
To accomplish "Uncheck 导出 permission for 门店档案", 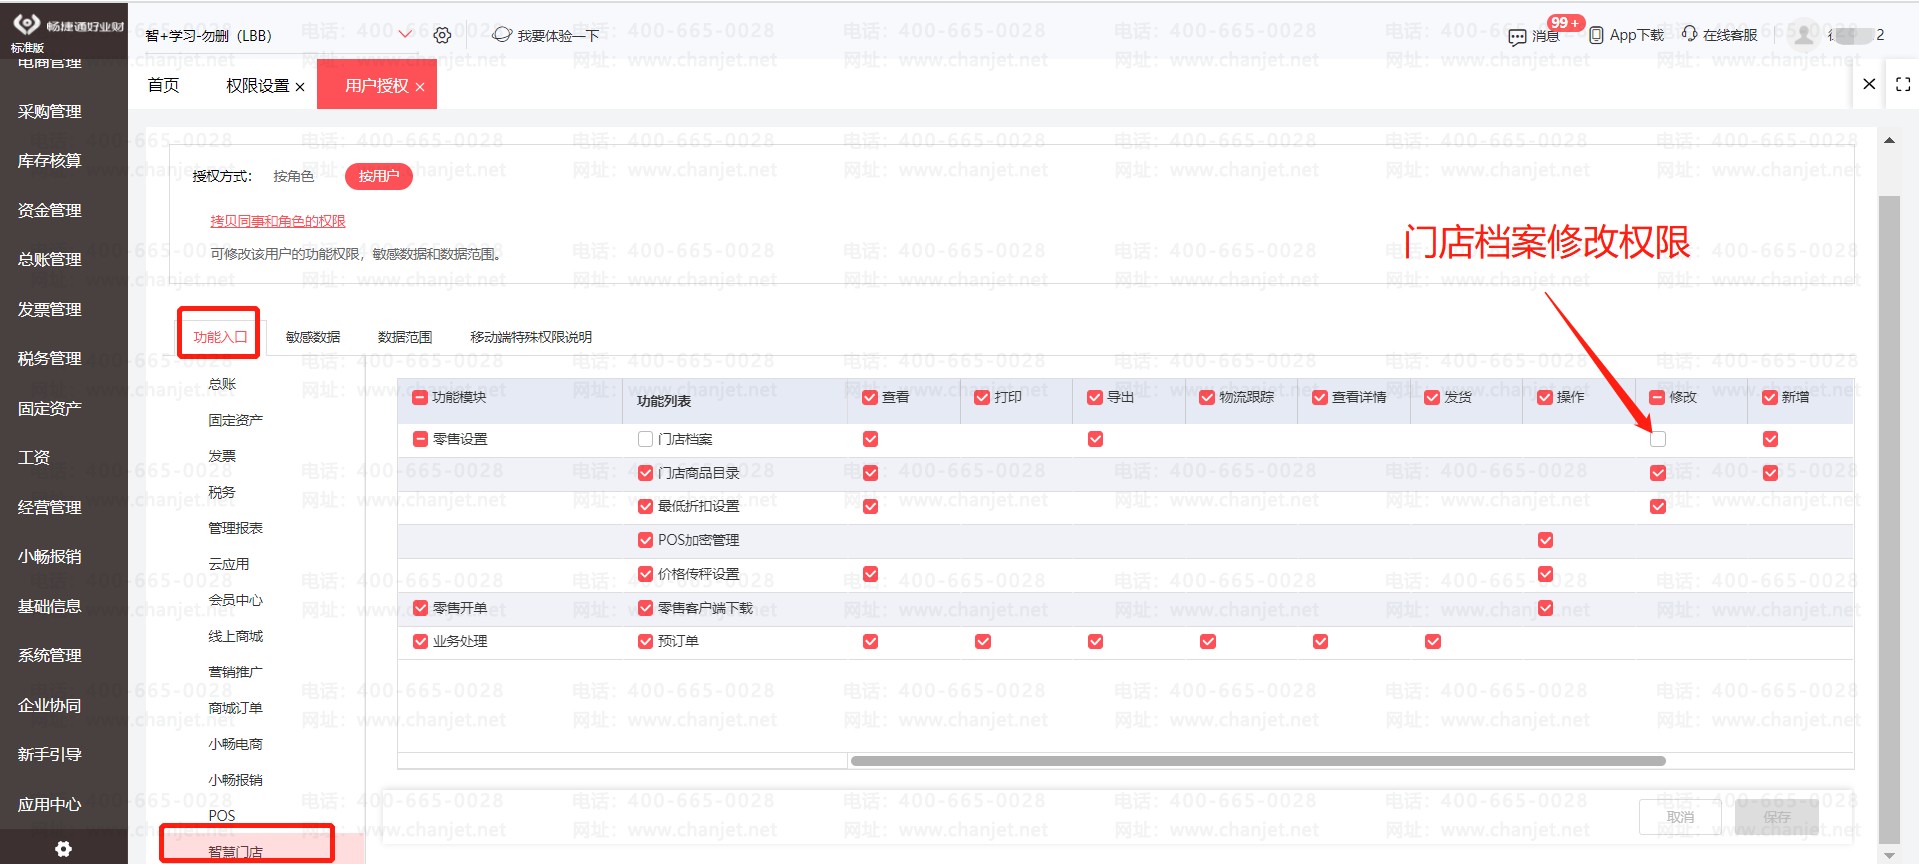I will point(1096,439).
